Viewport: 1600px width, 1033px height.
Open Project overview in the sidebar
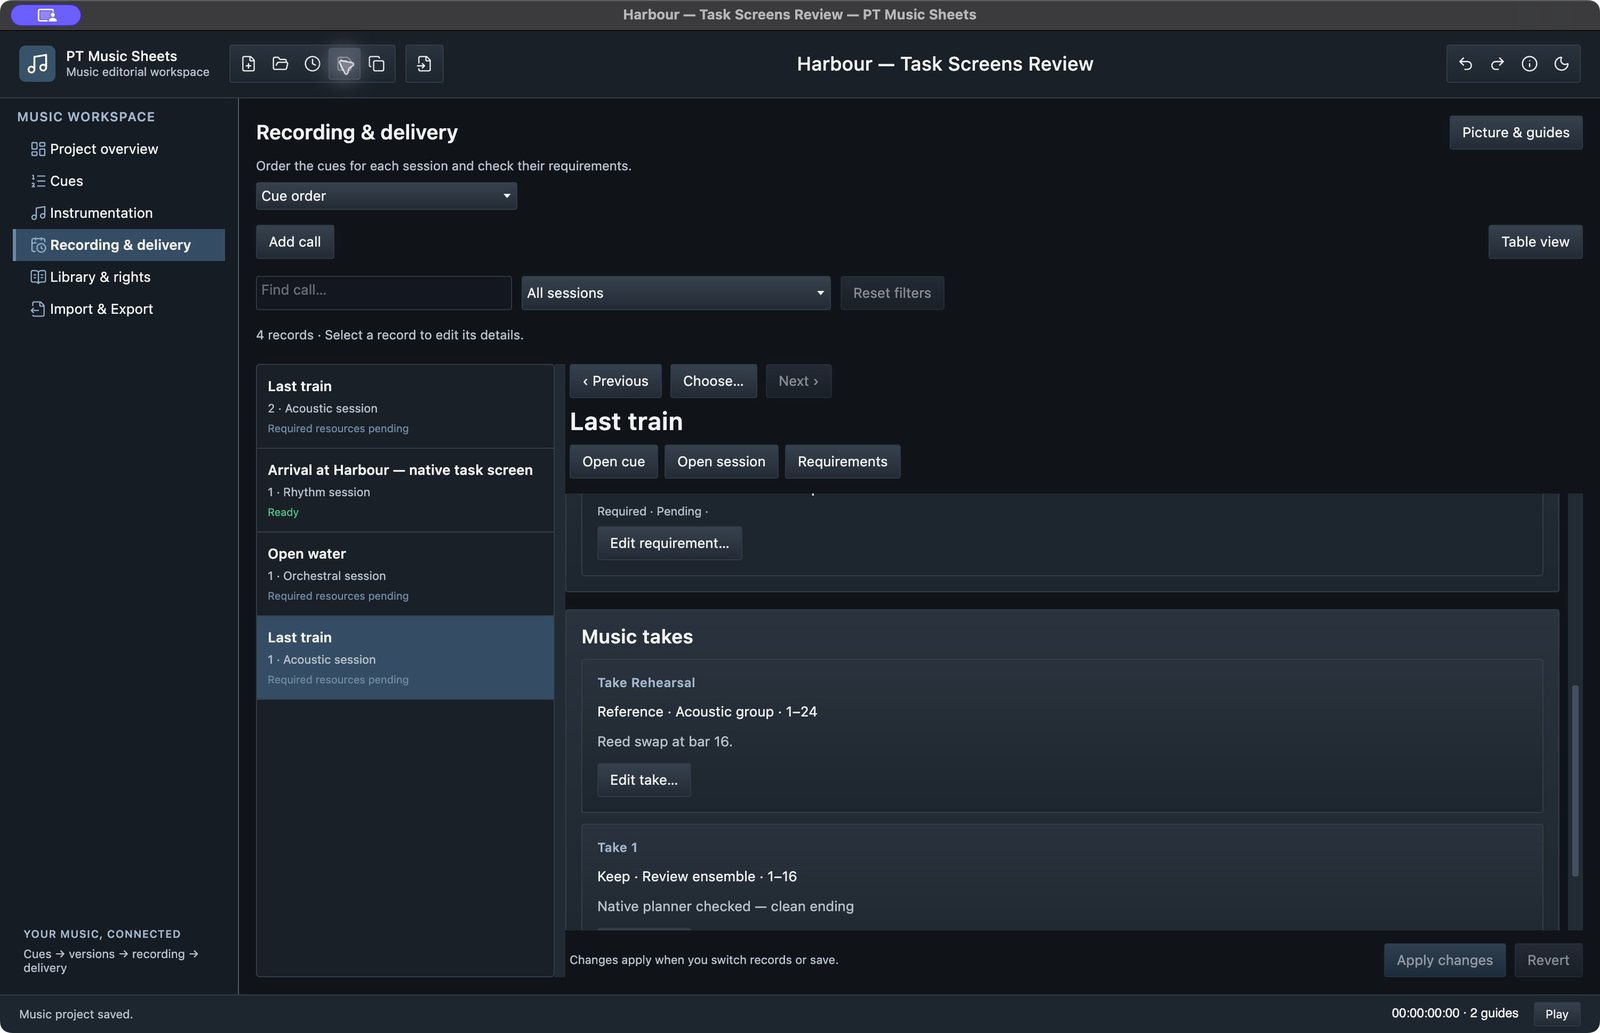tap(119, 149)
